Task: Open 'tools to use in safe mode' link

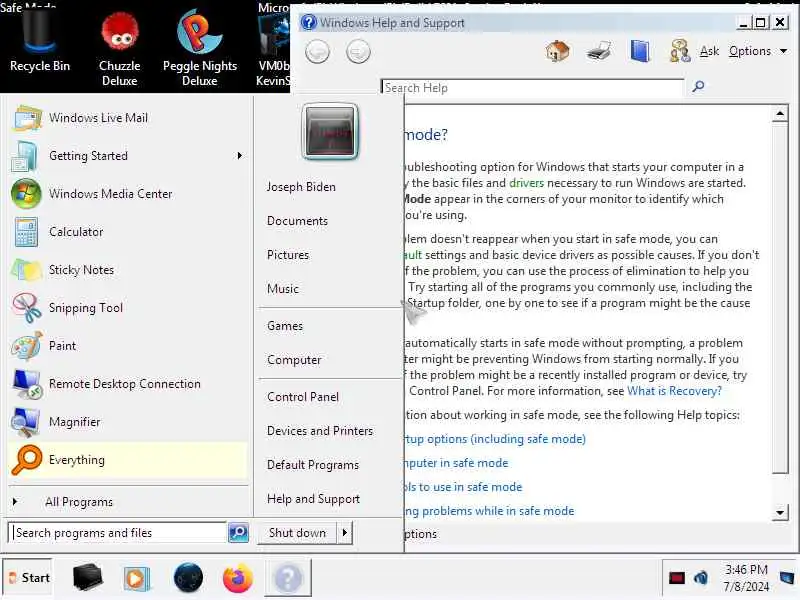Action: (463, 487)
